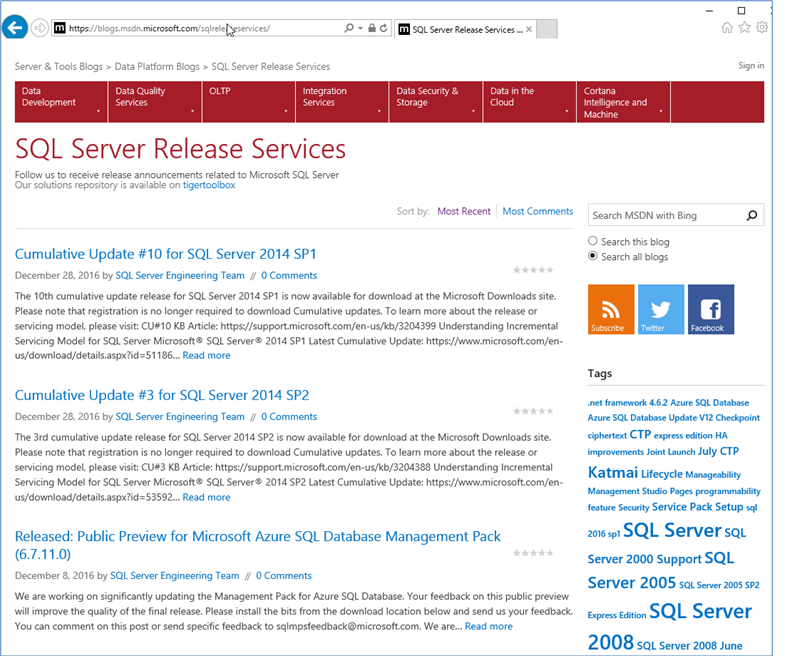Open the Server & Tools Blogs breadcrumb

pos(59,66)
